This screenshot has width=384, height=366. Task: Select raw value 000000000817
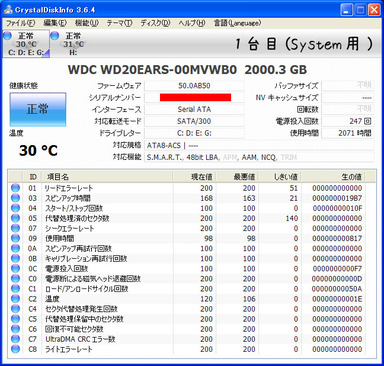click(337, 238)
